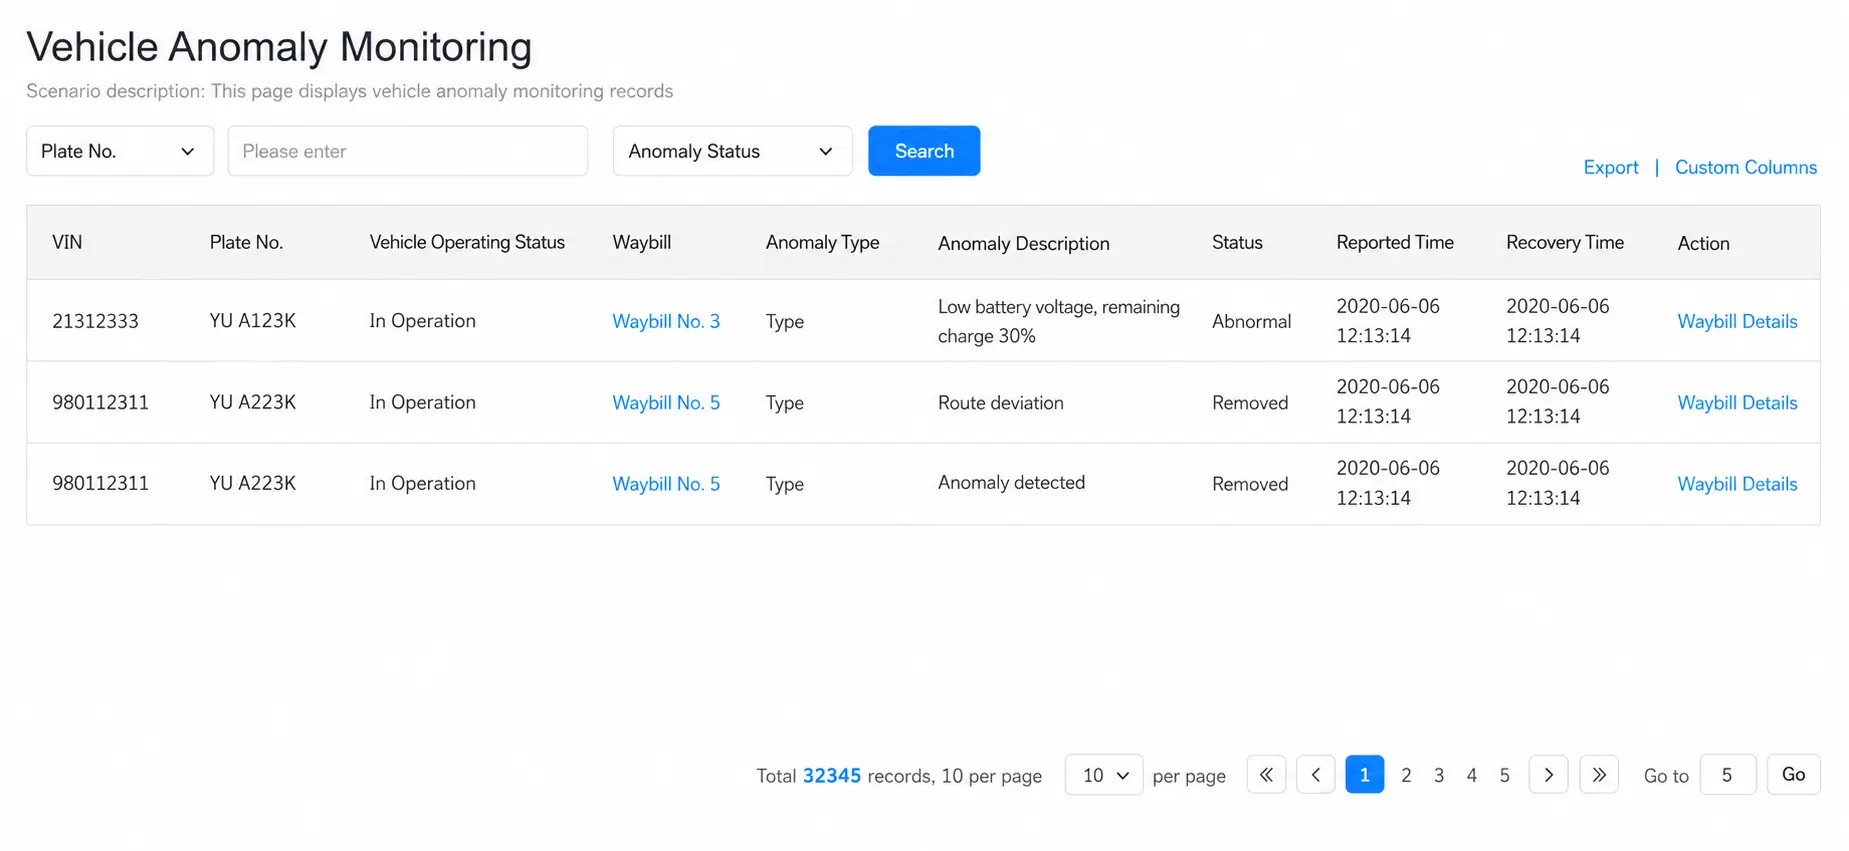Open Waybill No. 5 for Anomaly detected row

[x=666, y=484]
